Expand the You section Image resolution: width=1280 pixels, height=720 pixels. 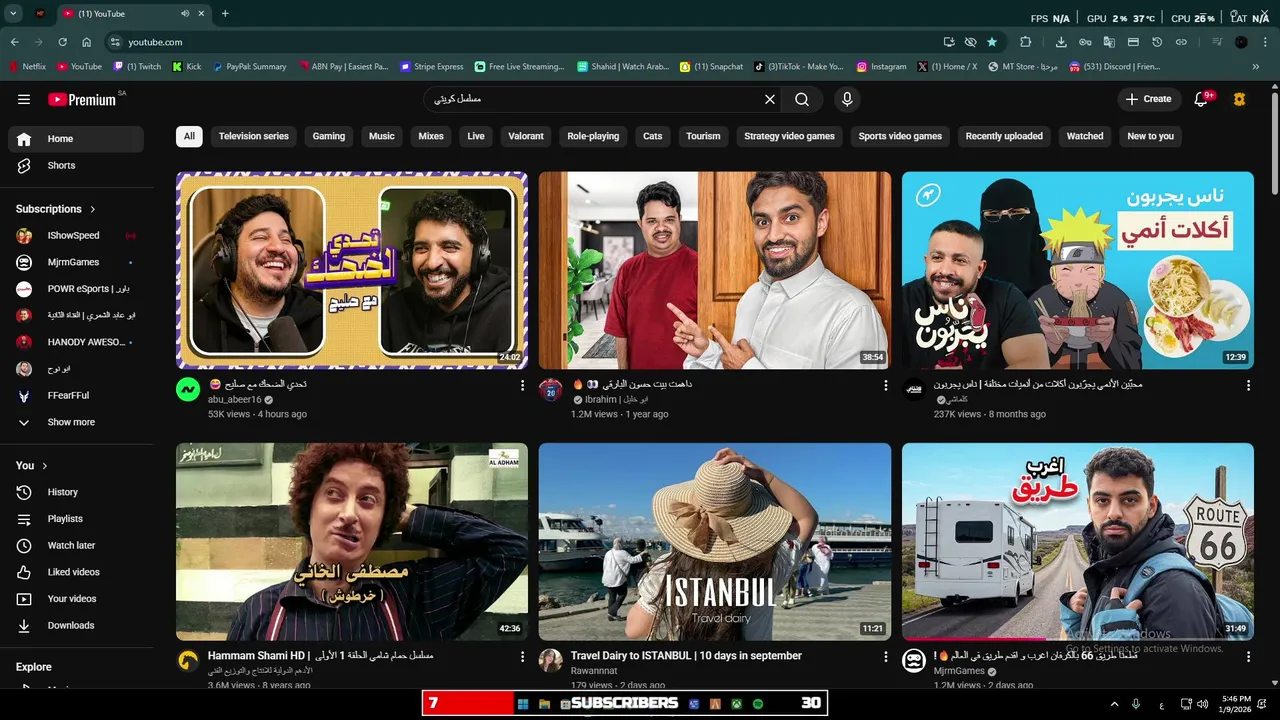[32, 466]
